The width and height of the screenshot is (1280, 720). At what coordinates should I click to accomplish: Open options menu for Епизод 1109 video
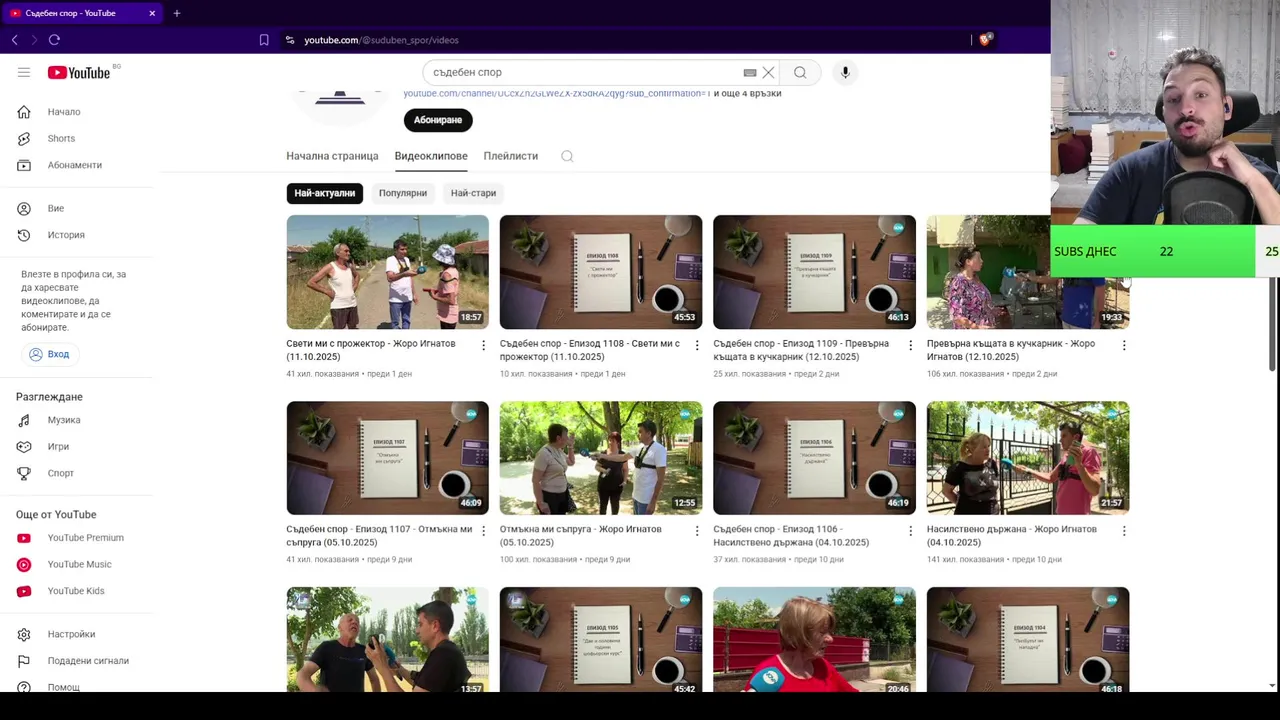[x=910, y=345]
